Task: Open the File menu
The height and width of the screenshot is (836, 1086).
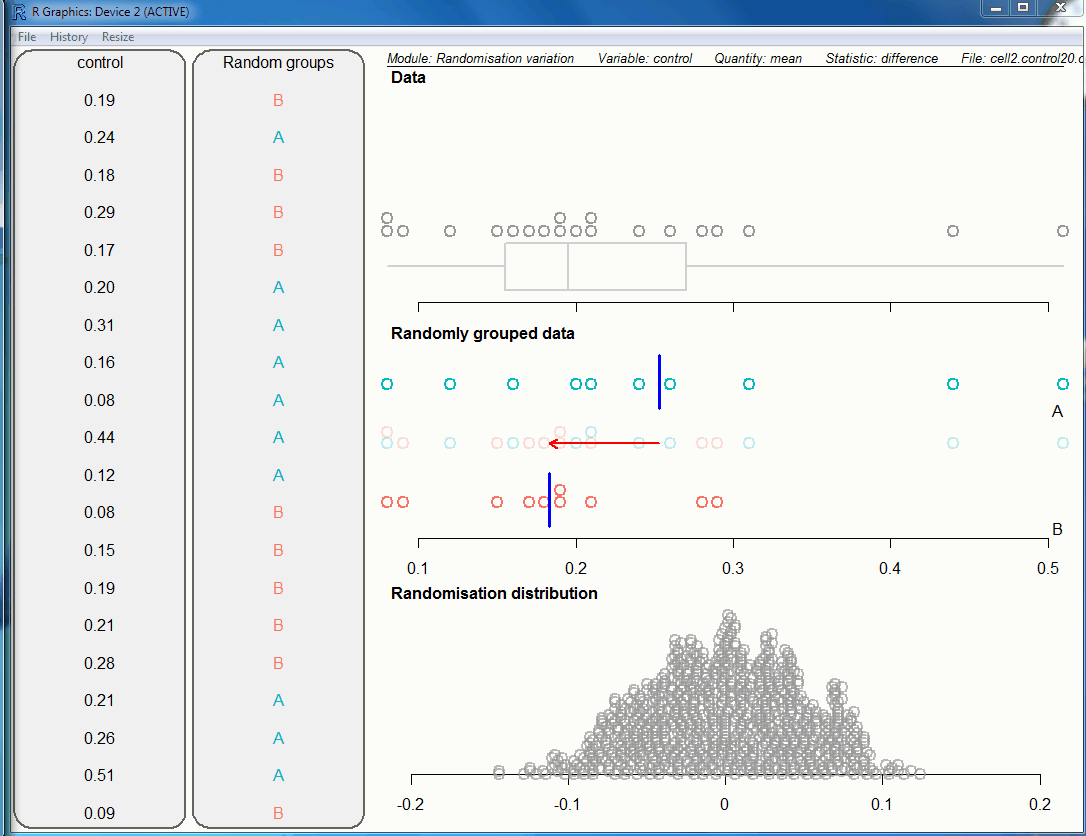Action: coord(27,37)
